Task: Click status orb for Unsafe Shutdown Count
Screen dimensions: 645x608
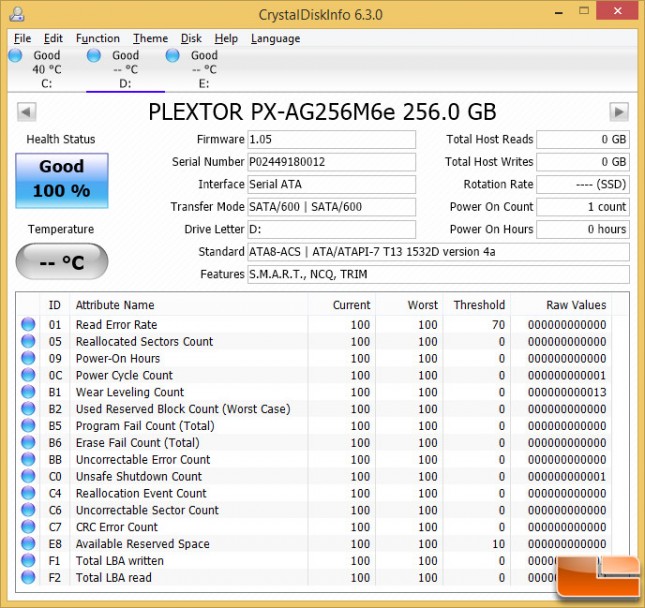Action: 28,476
